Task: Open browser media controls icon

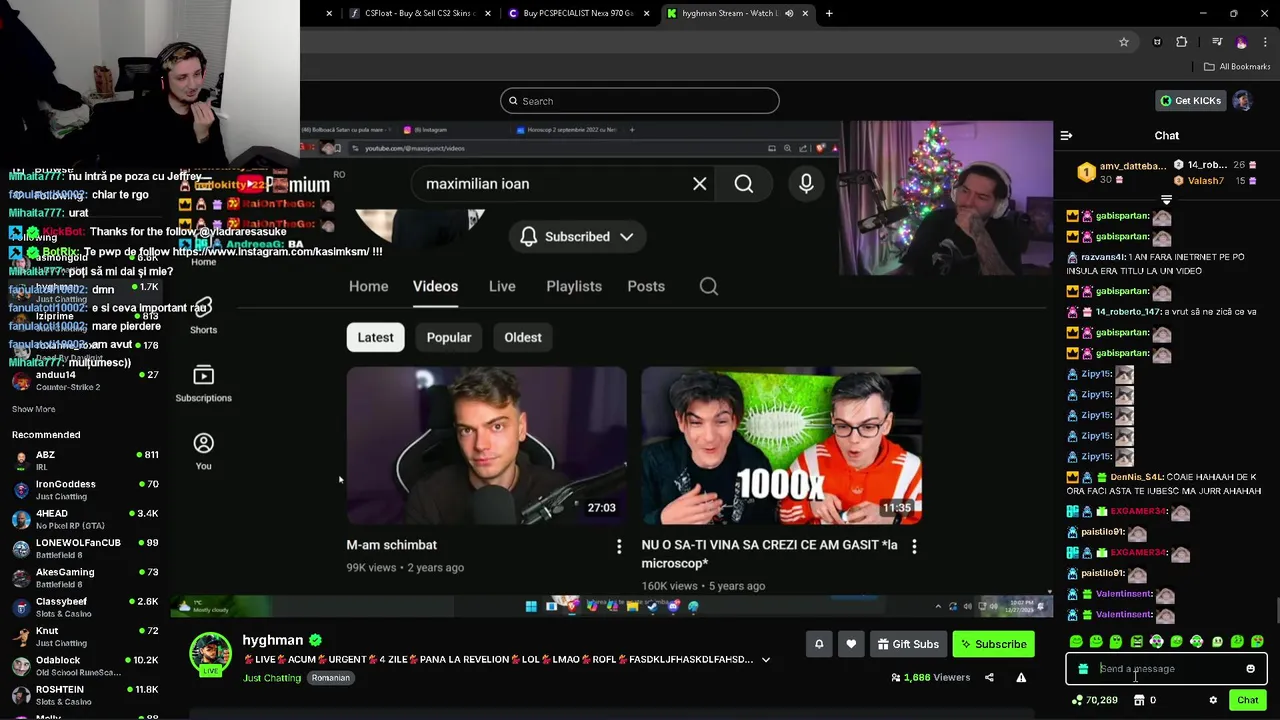Action: 1216,42
